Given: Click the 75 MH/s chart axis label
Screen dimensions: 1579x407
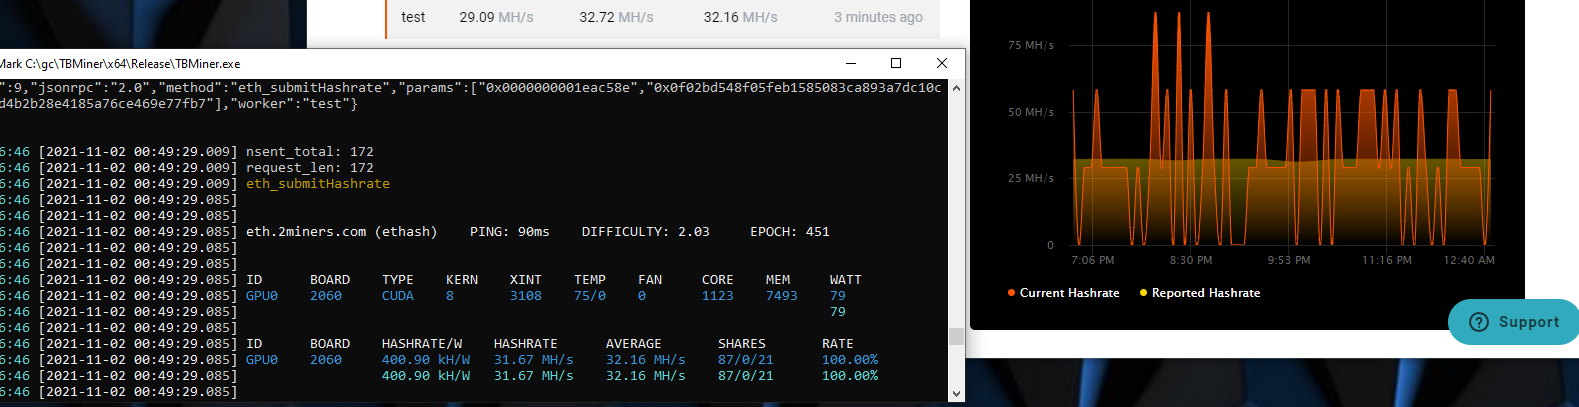Looking at the screenshot, I should coord(1031,45).
